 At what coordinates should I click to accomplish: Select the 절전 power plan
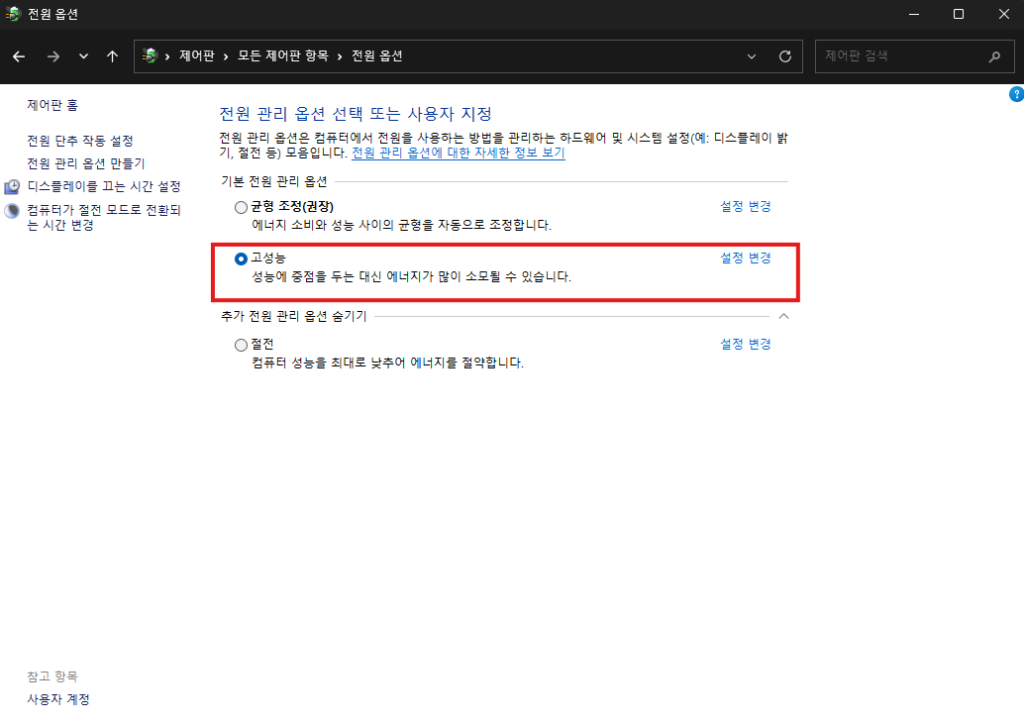(240, 344)
